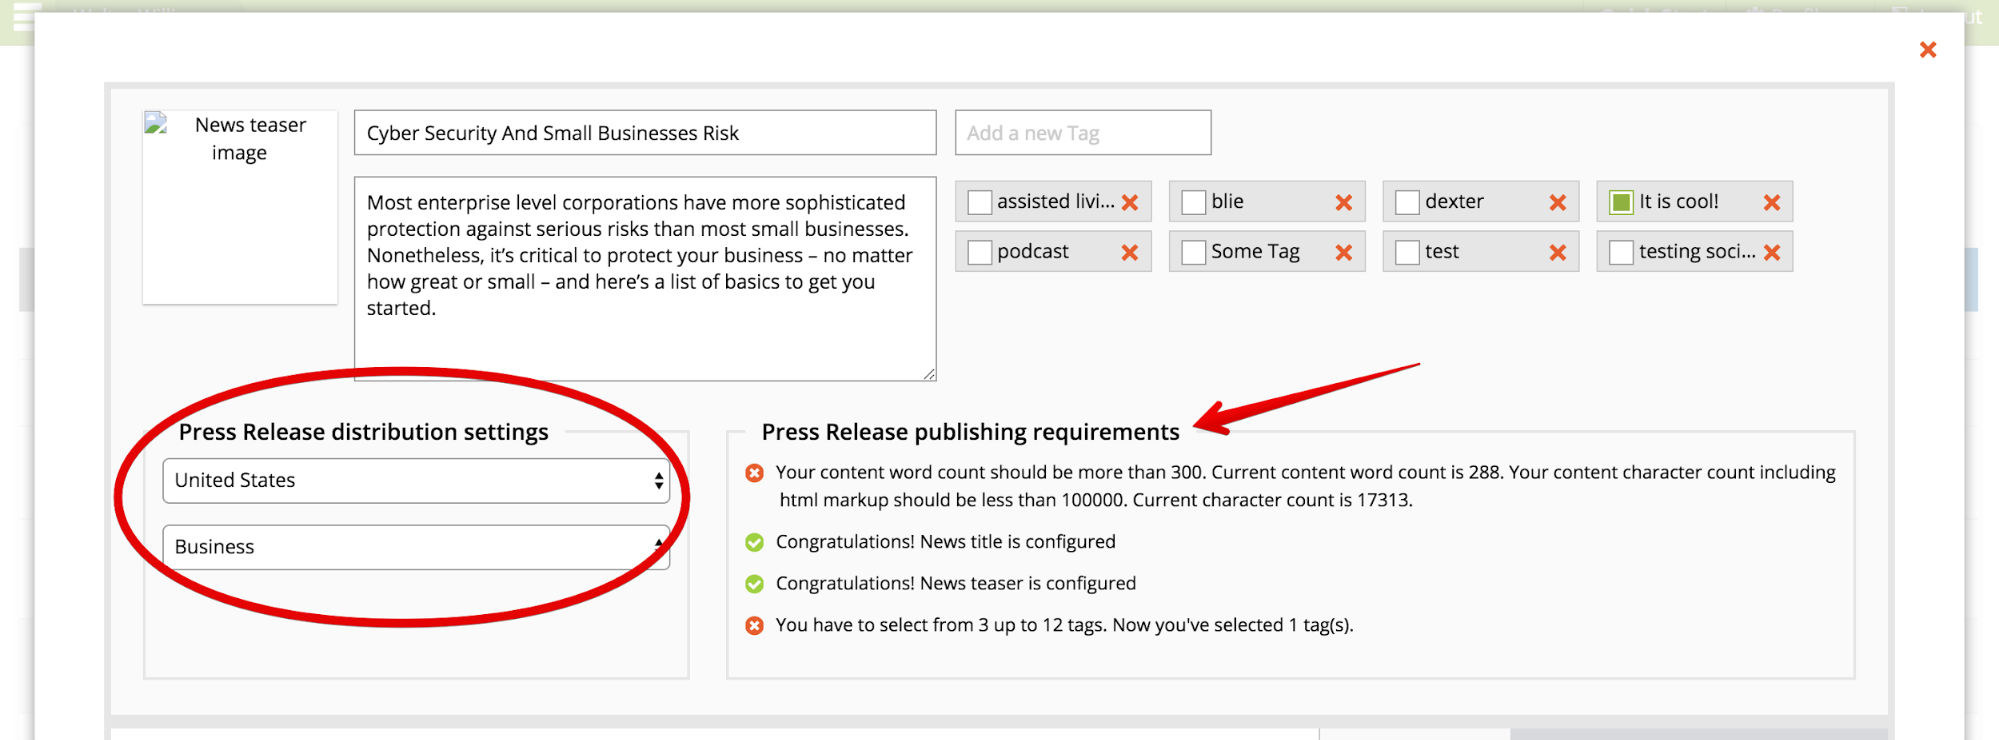Viewport: 1999px width, 740px height.
Task: Click the news title input field
Action: pos(645,133)
